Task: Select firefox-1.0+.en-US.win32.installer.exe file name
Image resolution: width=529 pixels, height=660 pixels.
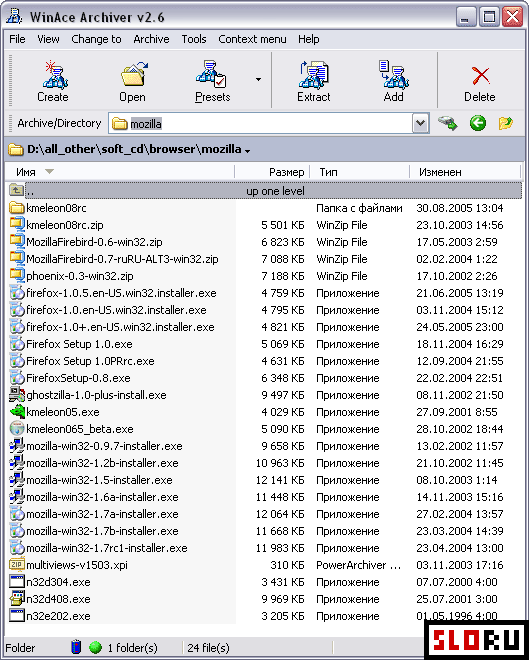Action: coord(120,327)
